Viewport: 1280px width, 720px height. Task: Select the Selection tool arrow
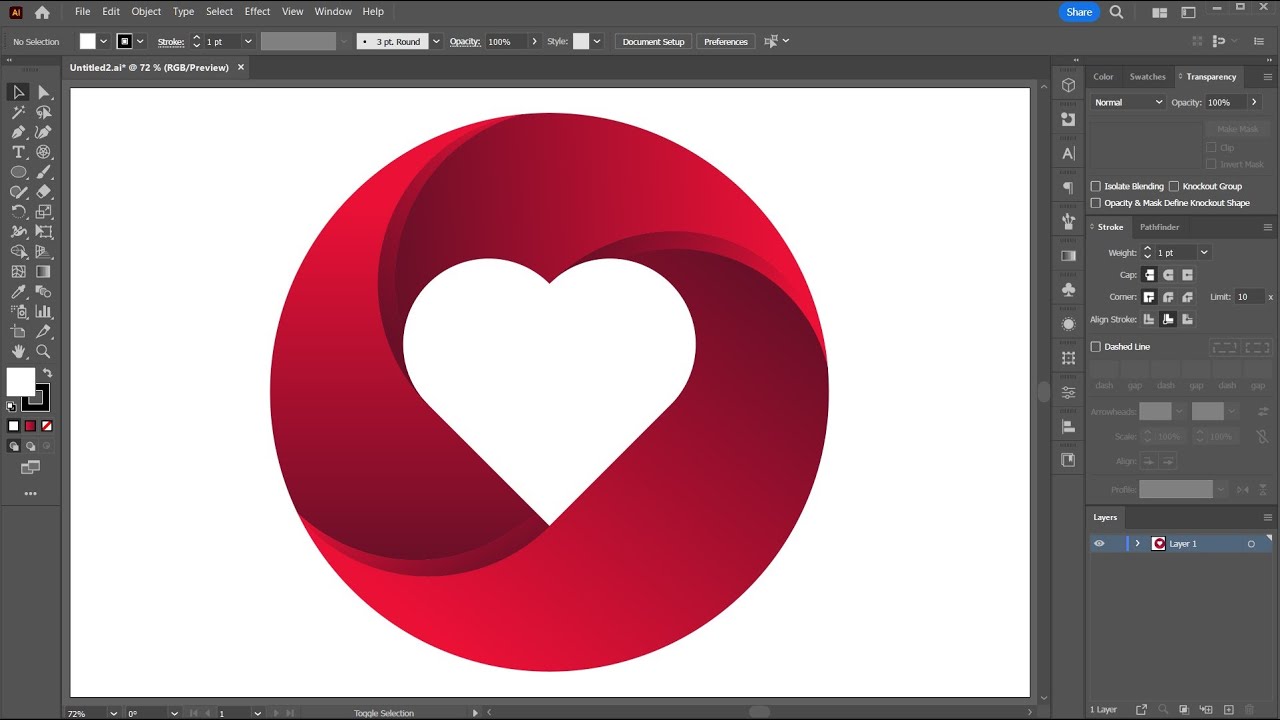[x=18, y=92]
